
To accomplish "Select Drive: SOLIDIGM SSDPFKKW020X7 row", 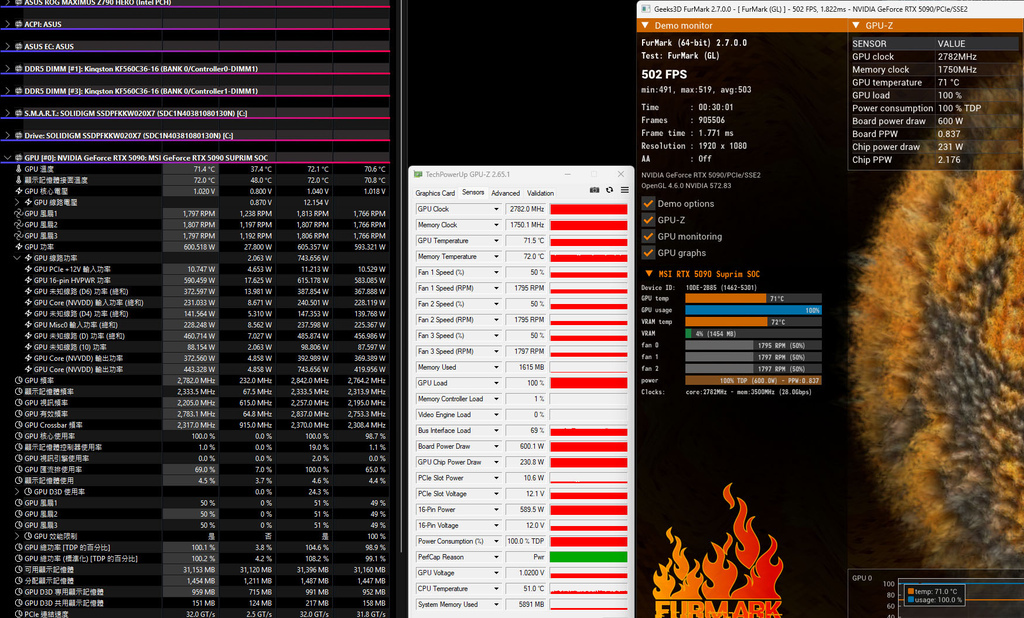I will tap(195, 135).
